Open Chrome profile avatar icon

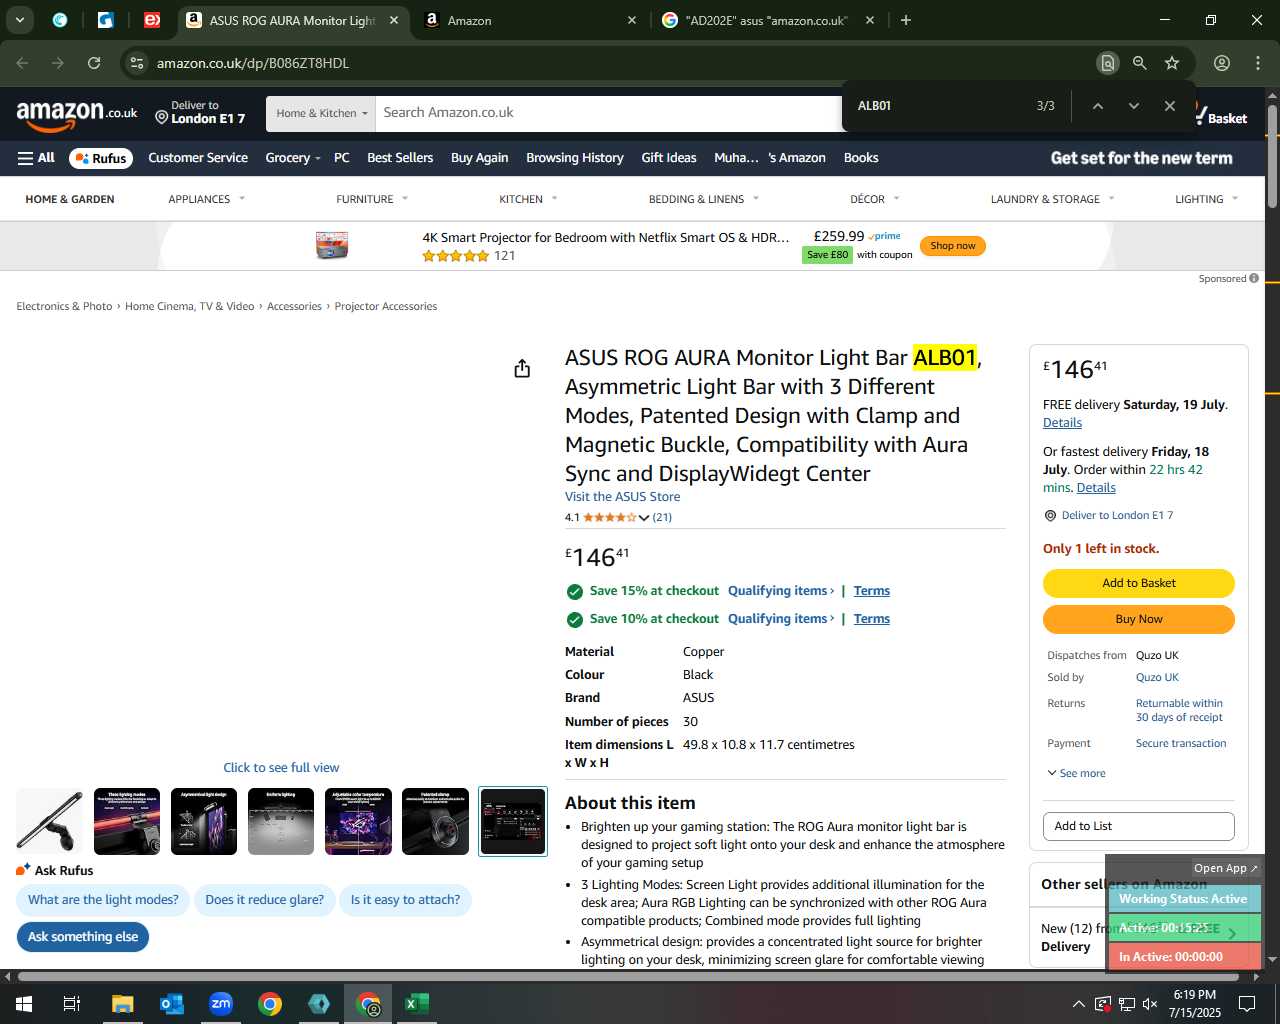(x=1222, y=63)
